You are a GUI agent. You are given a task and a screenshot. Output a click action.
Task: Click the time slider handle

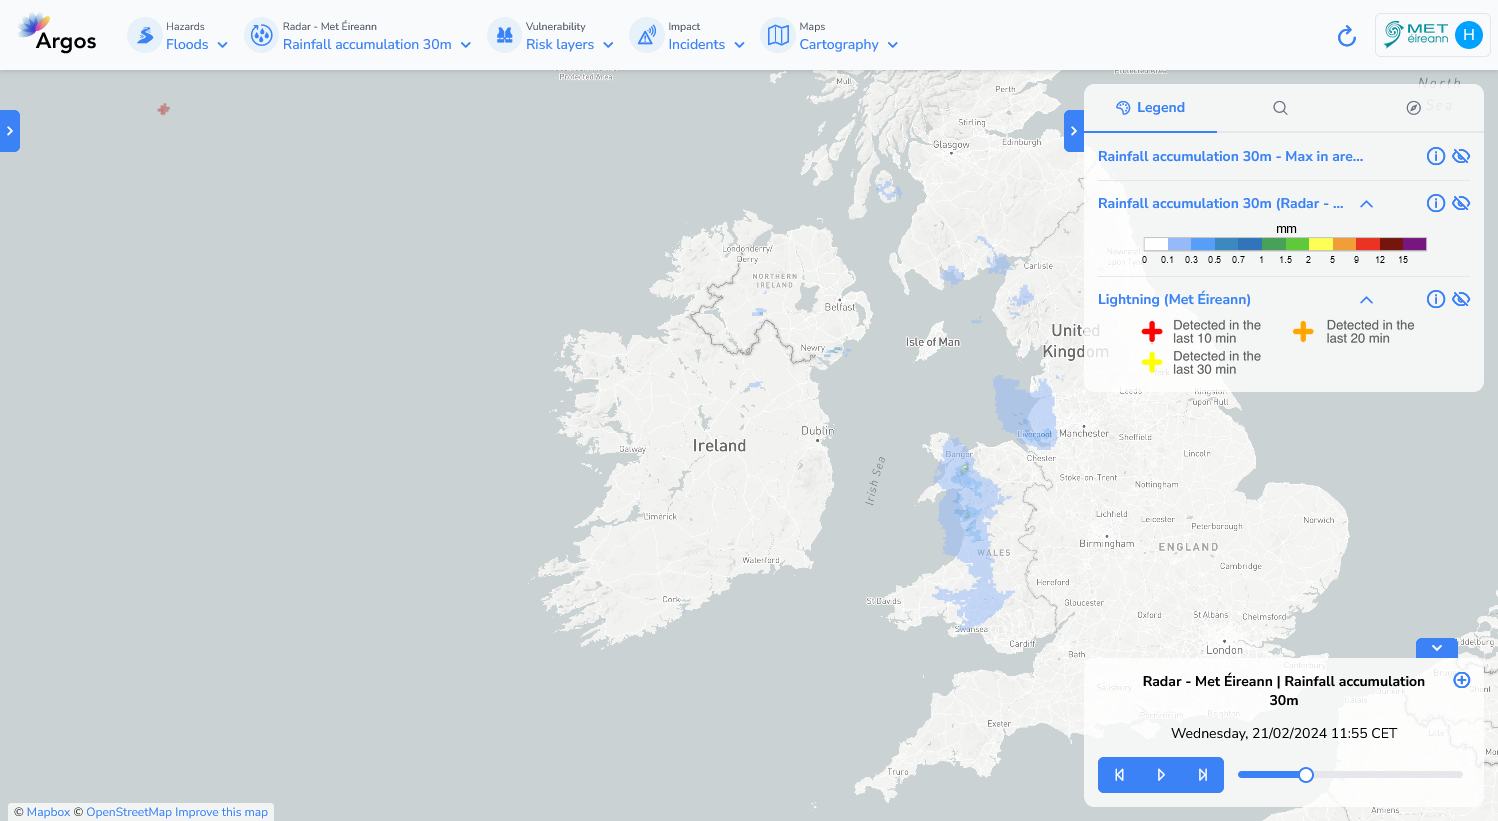pos(1306,775)
